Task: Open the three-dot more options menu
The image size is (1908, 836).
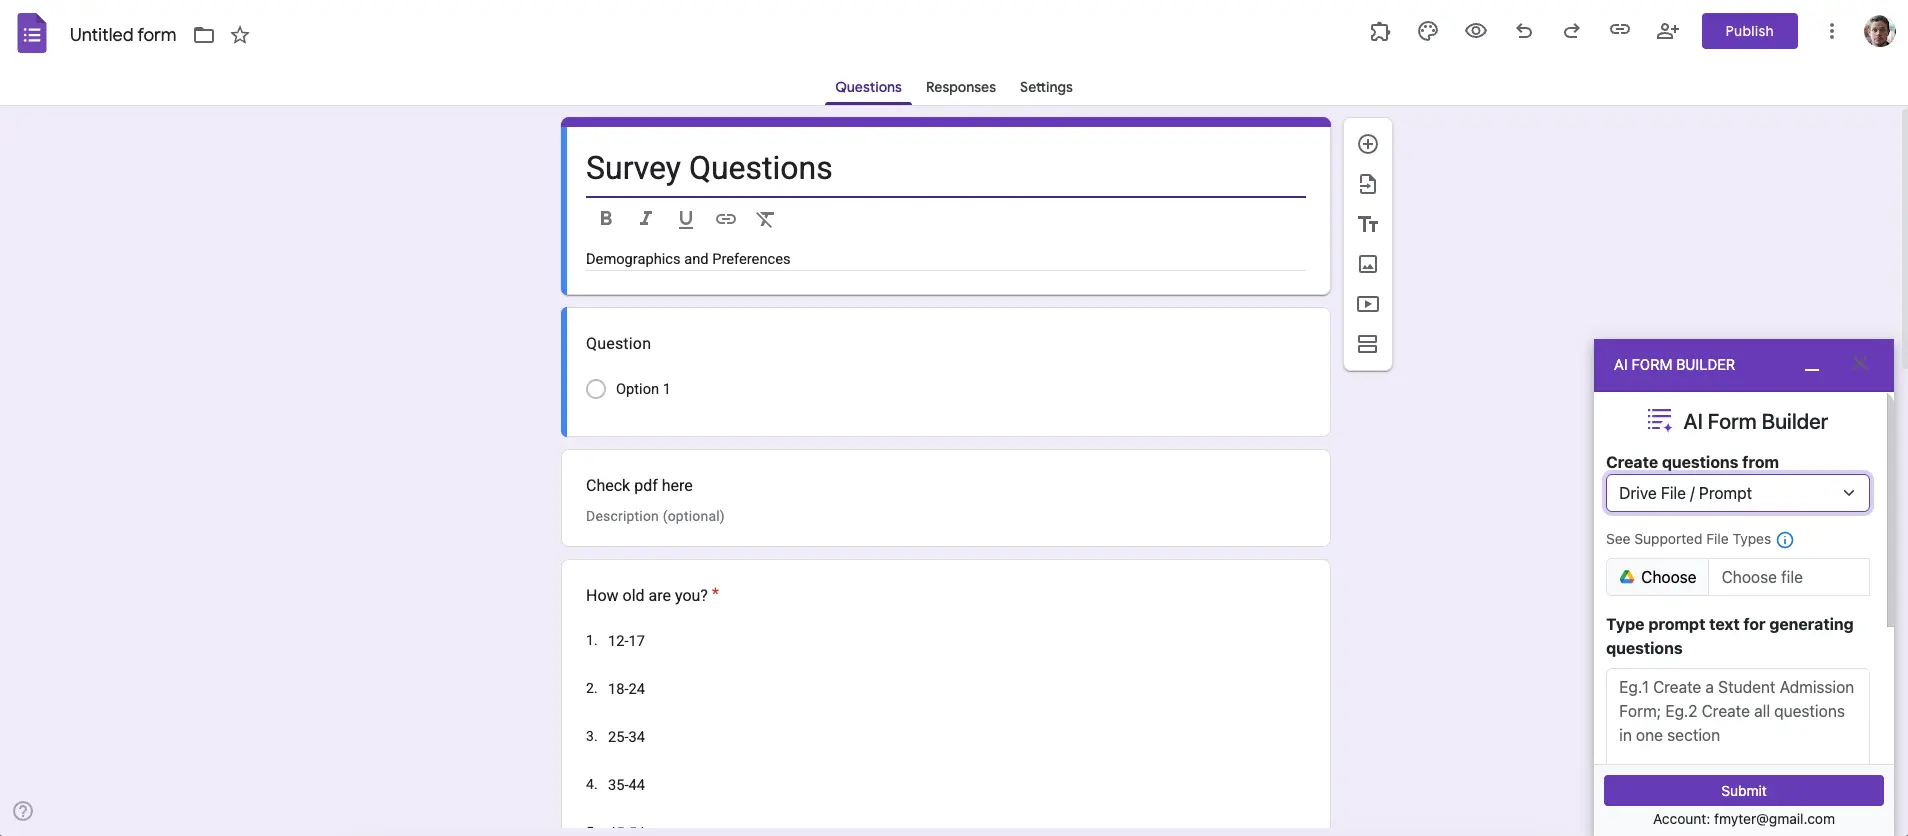Action: (x=1832, y=31)
